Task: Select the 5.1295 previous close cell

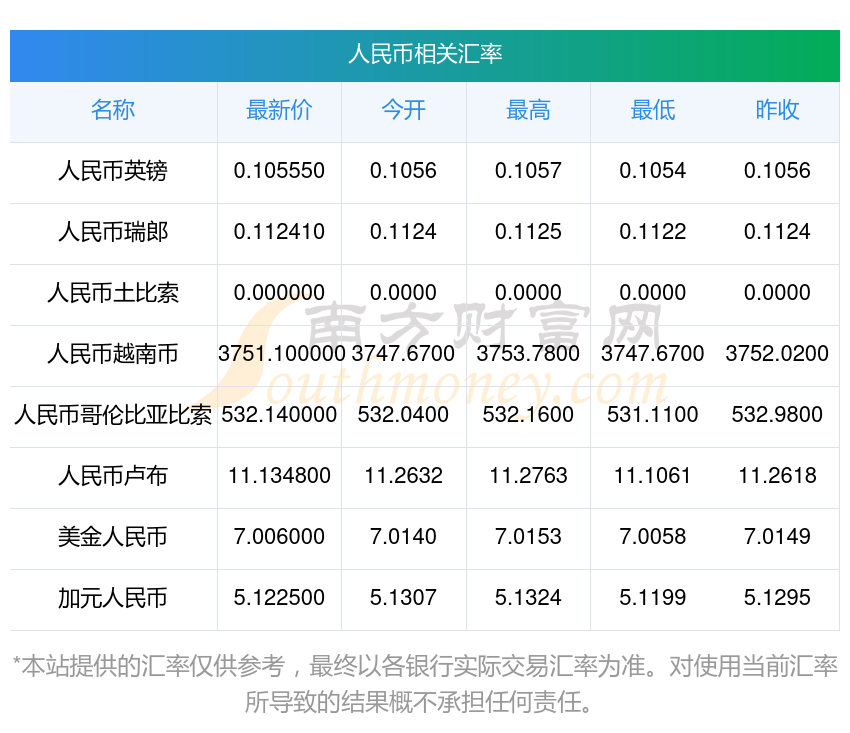Action: click(x=777, y=598)
